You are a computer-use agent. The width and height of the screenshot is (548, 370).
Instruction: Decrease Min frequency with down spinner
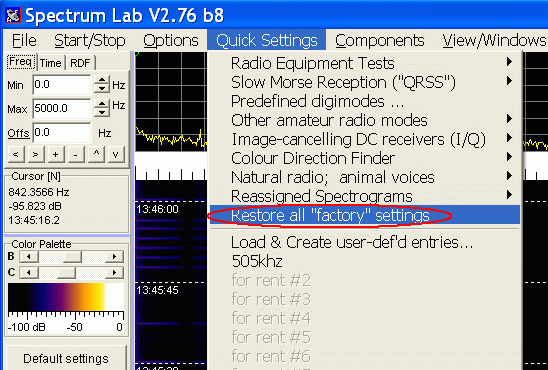[x=102, y=89]
